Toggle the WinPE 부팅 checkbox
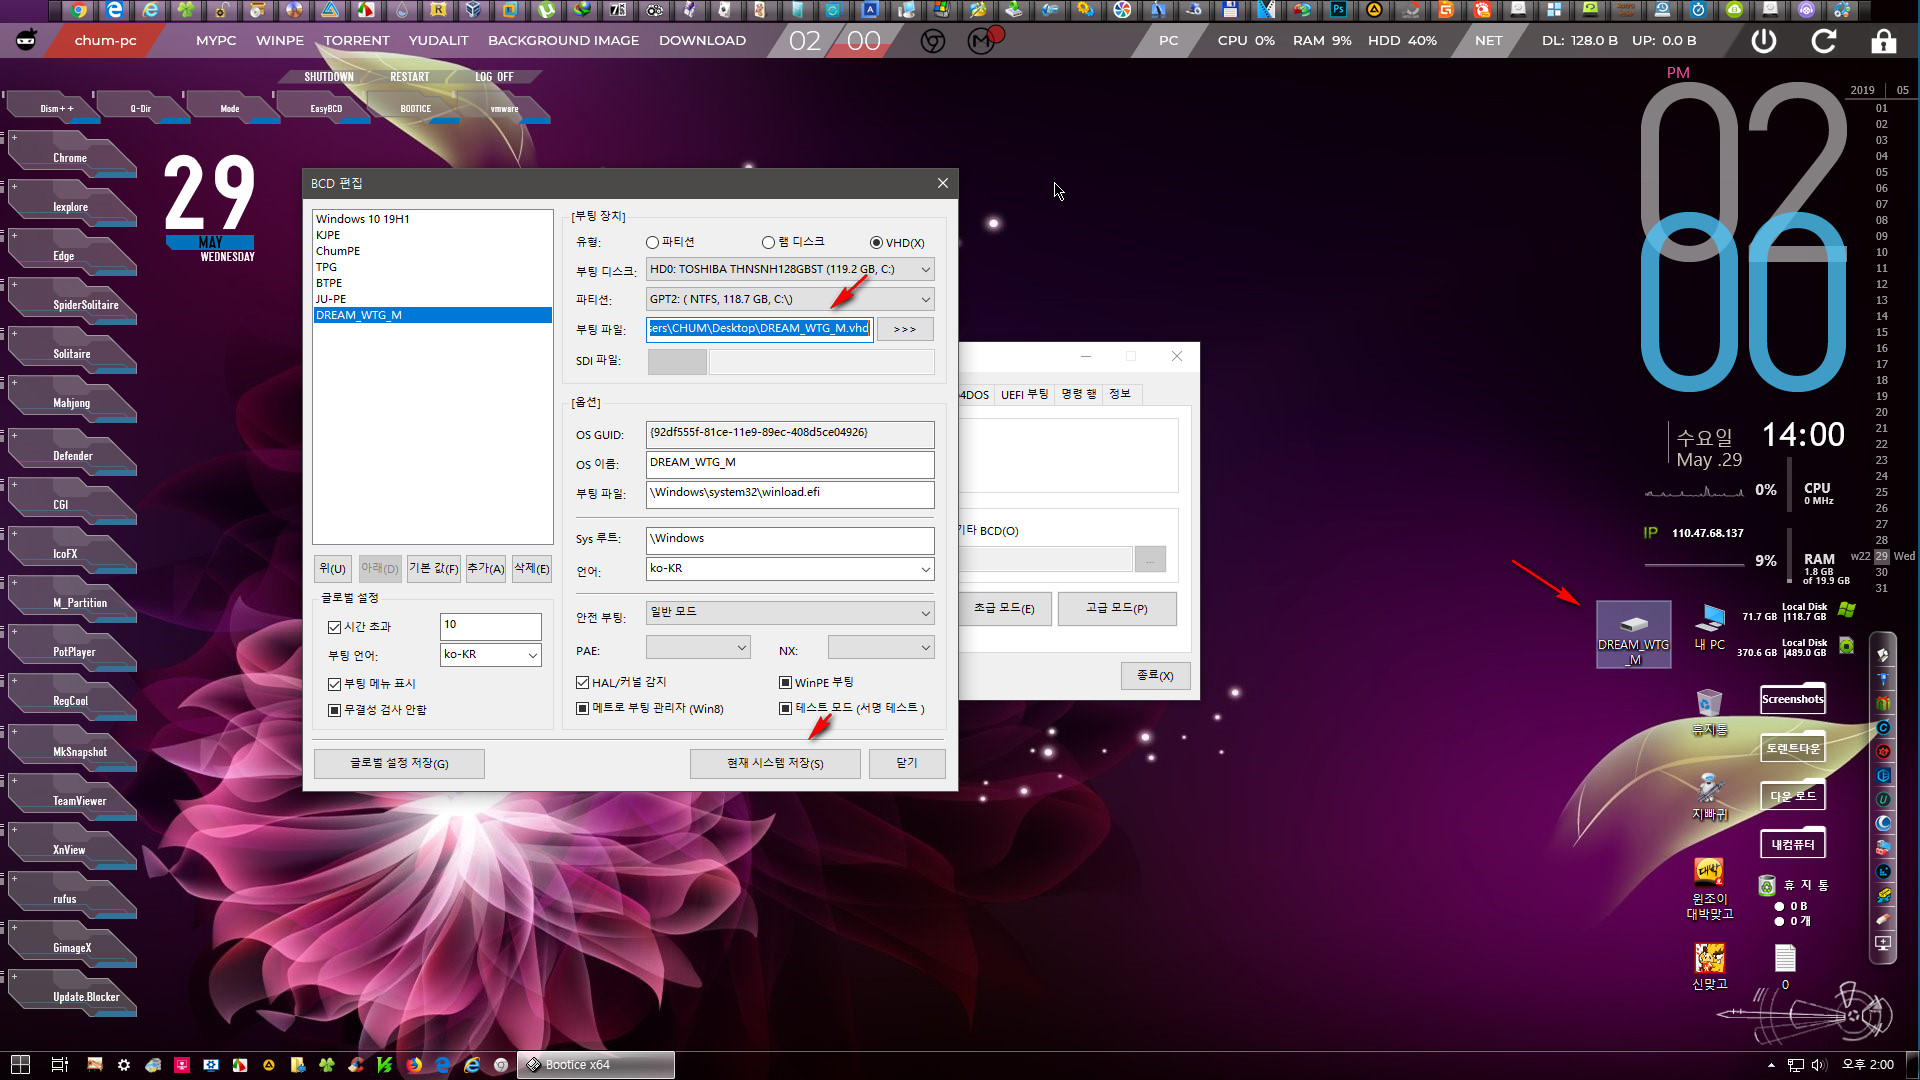Screen dimensions: 1920x1080 (x=785, y=682)
